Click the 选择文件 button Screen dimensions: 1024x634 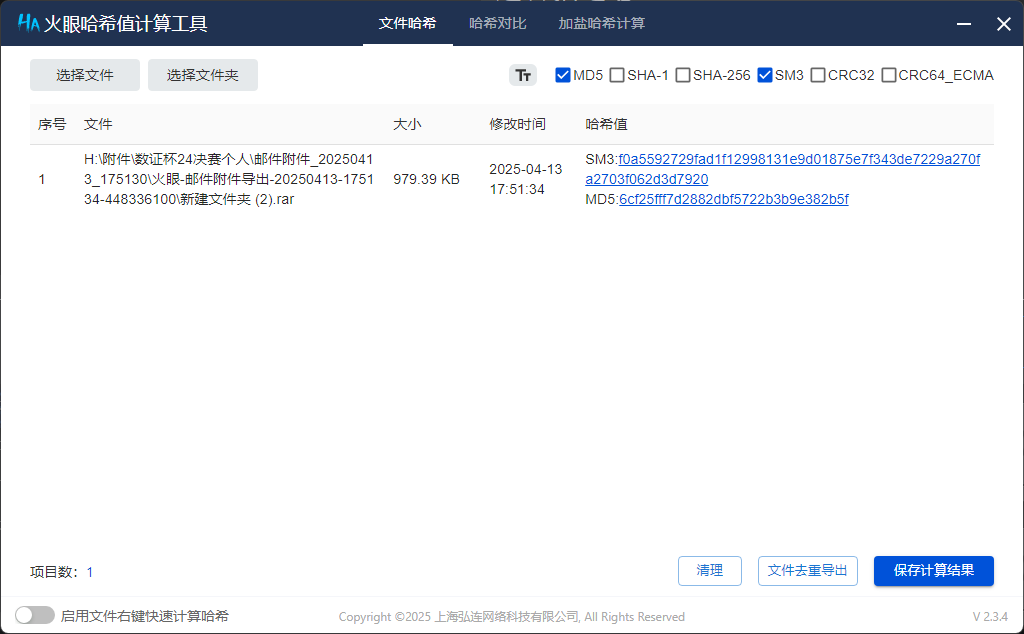coord(84,74)
